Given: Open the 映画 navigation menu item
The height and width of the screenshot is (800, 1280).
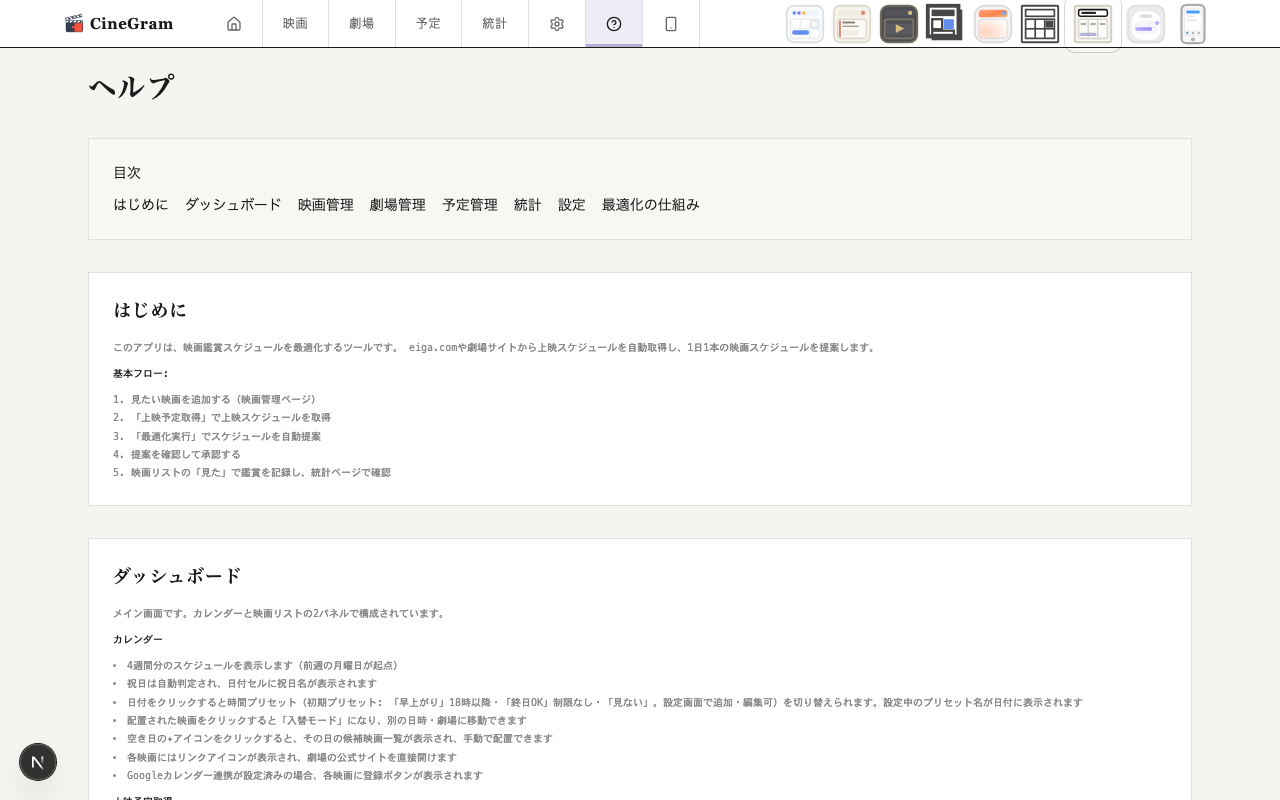Looking at the screenshot, I should coord(295,23).
